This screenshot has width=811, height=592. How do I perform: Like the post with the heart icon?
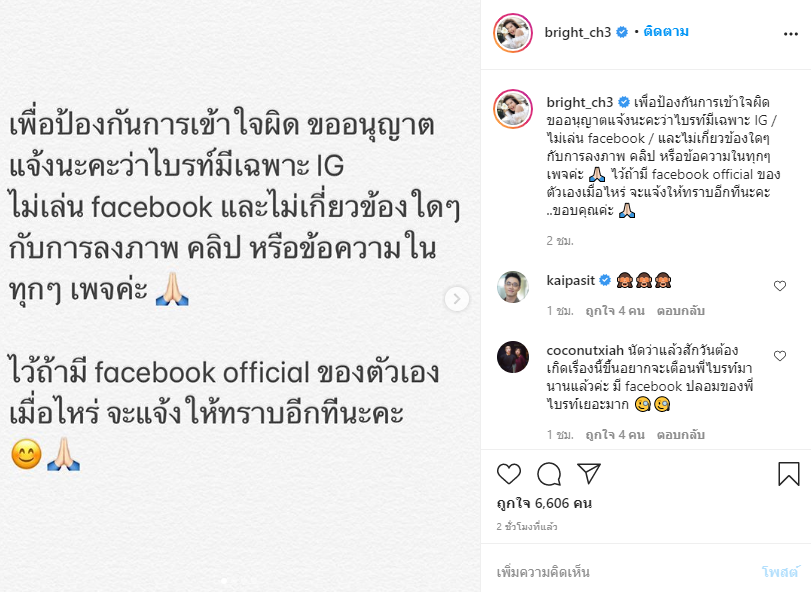click(509, 474)
